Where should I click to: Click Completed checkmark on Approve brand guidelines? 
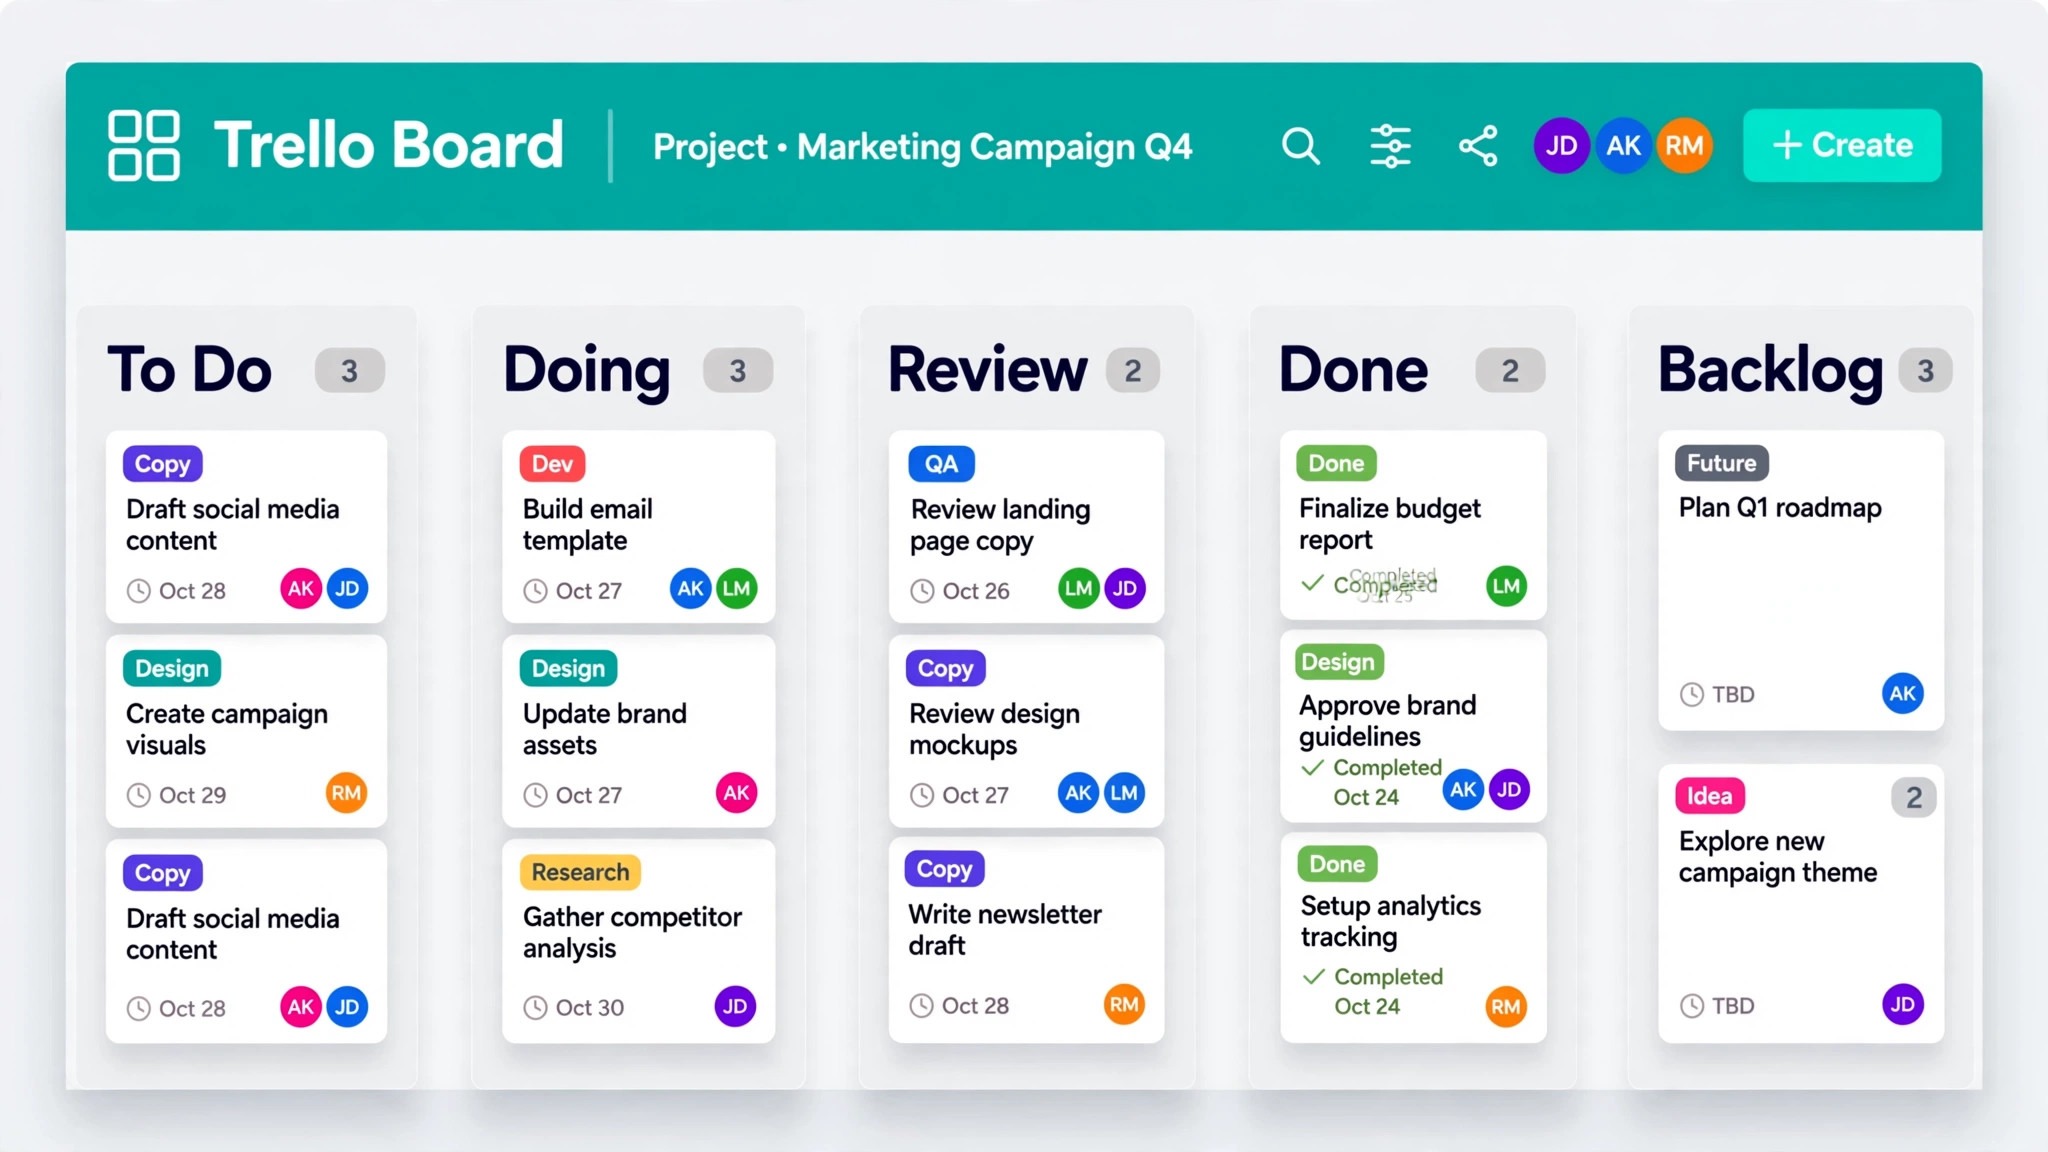click(1313, 768)
